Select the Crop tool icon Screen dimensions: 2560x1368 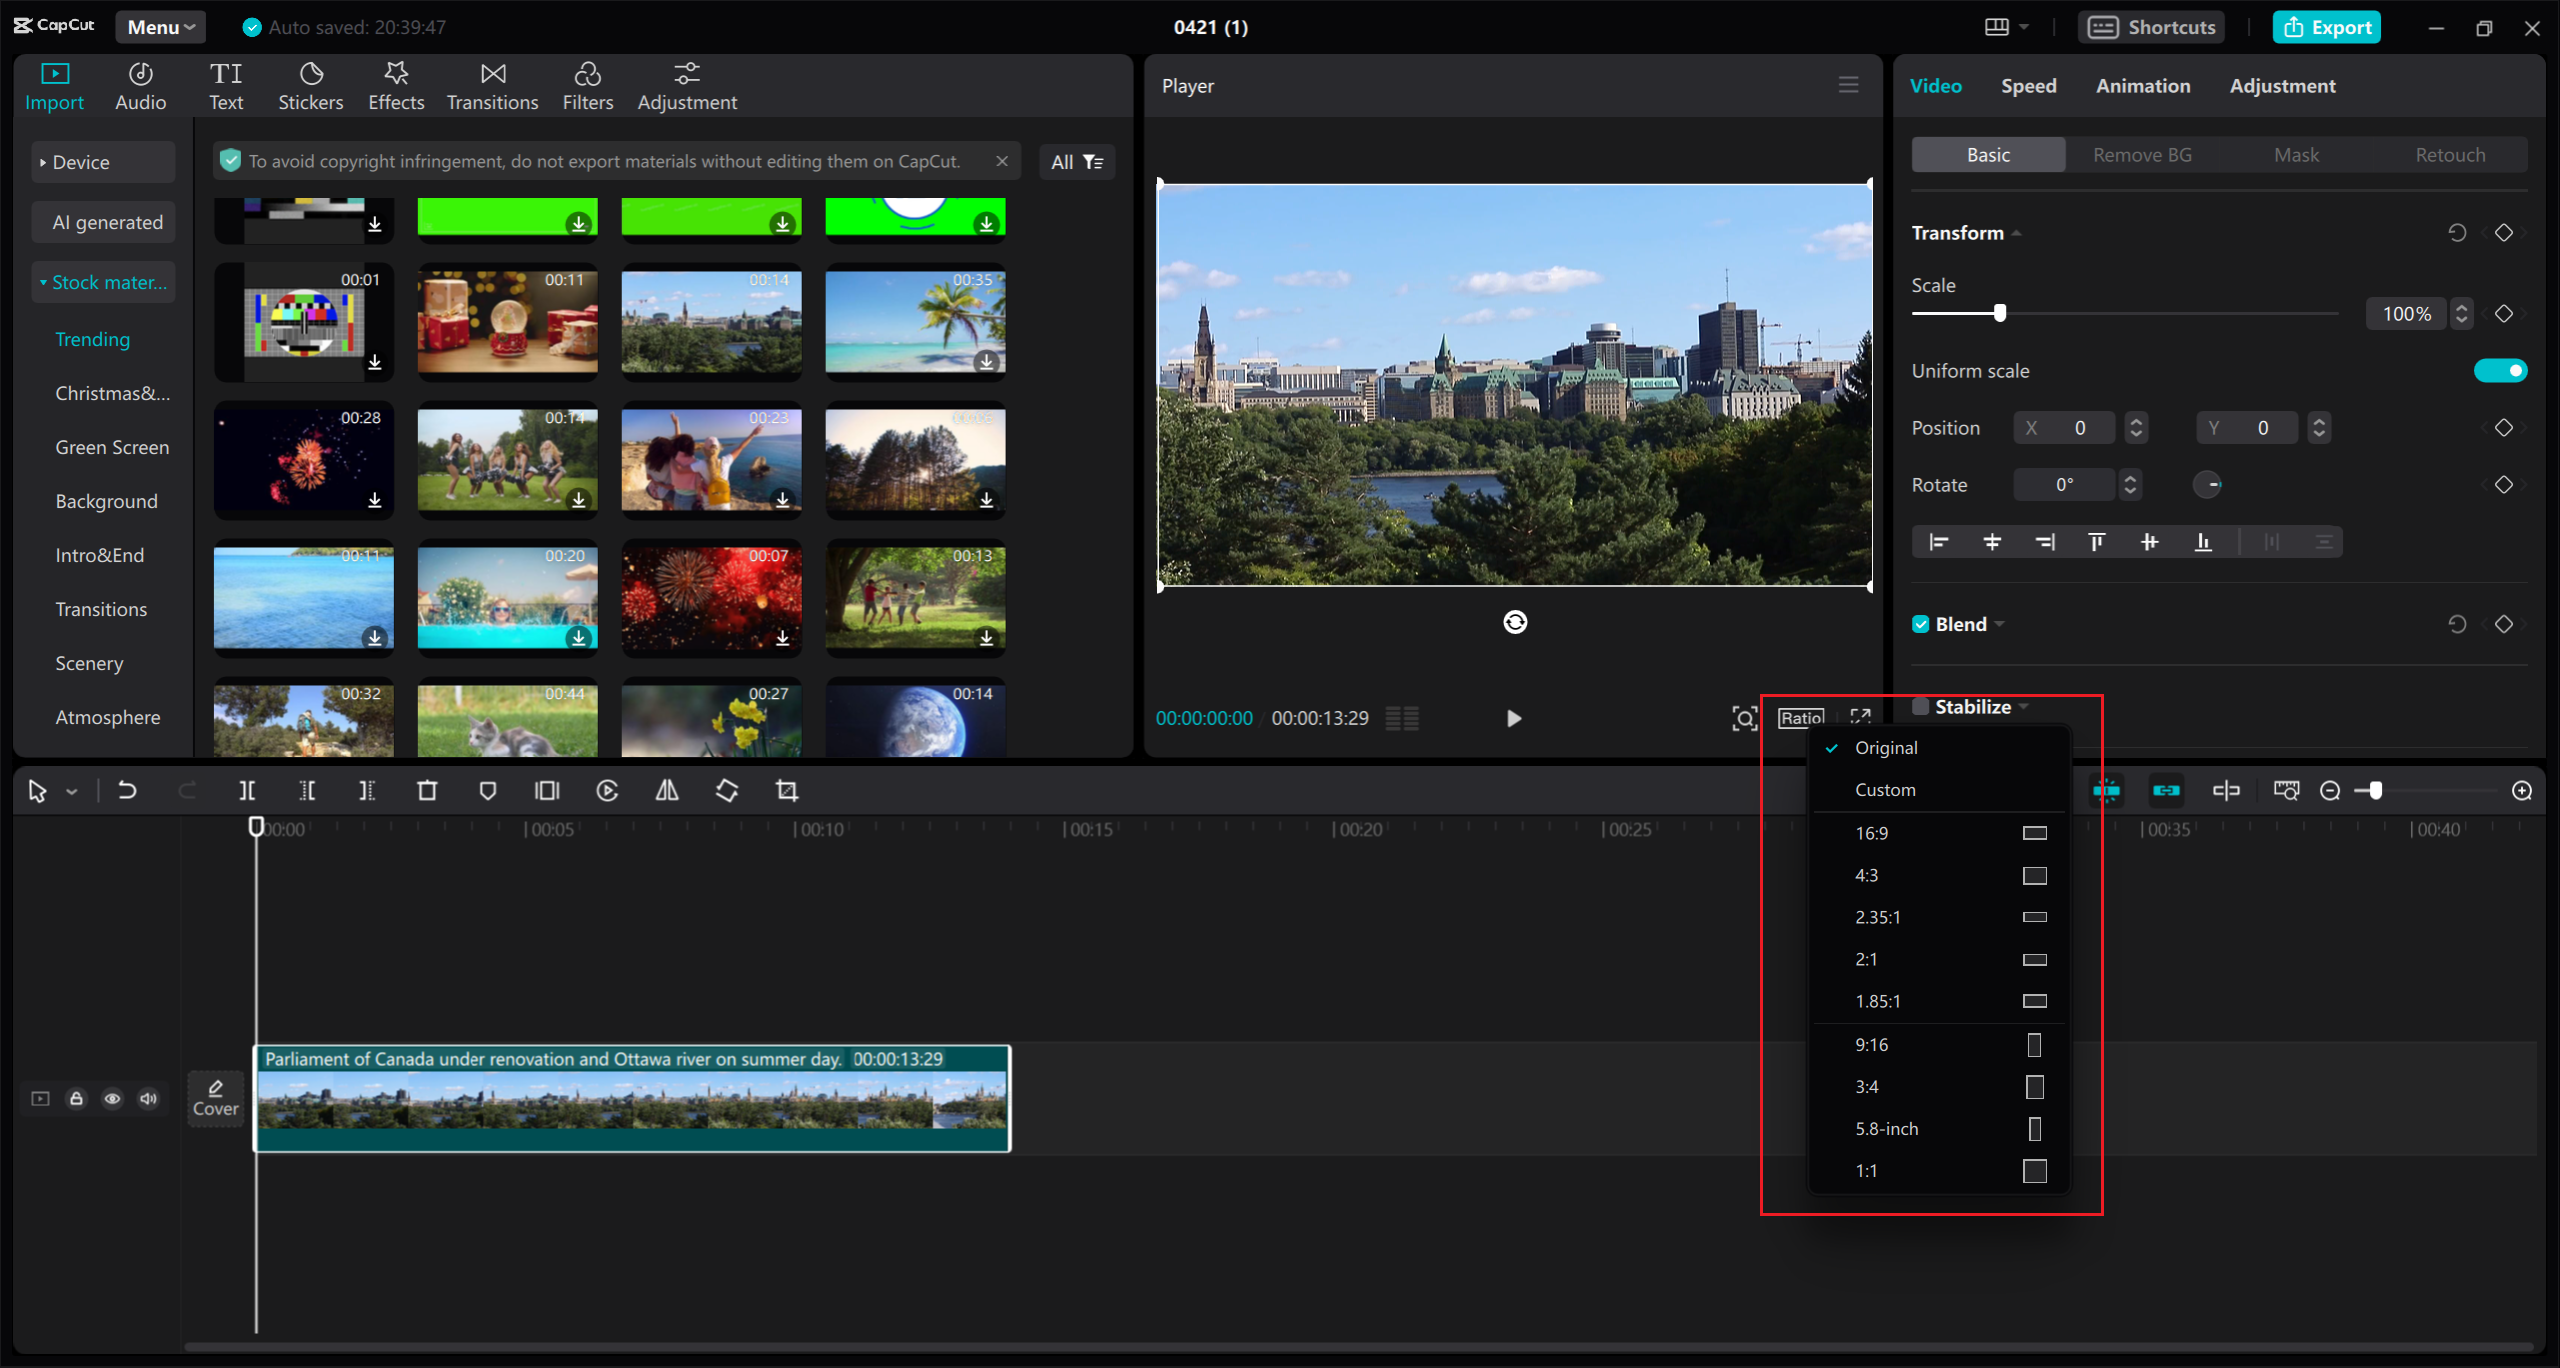pos(784,789)
